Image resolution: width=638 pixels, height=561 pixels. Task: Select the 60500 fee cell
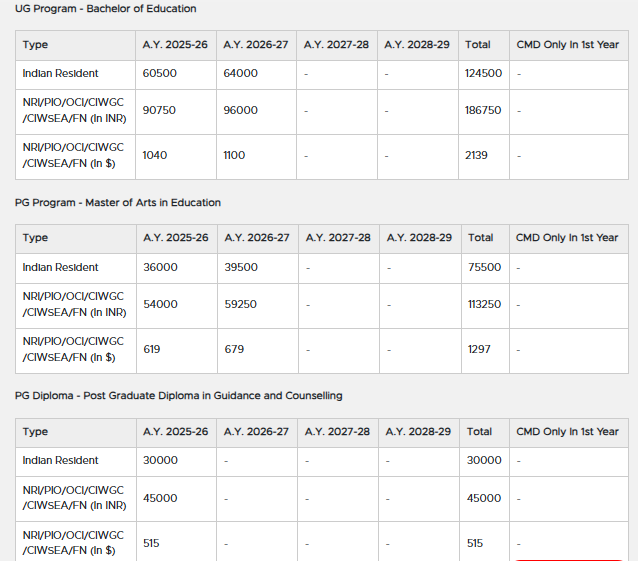pyautogui.click(x=160, y=74)
